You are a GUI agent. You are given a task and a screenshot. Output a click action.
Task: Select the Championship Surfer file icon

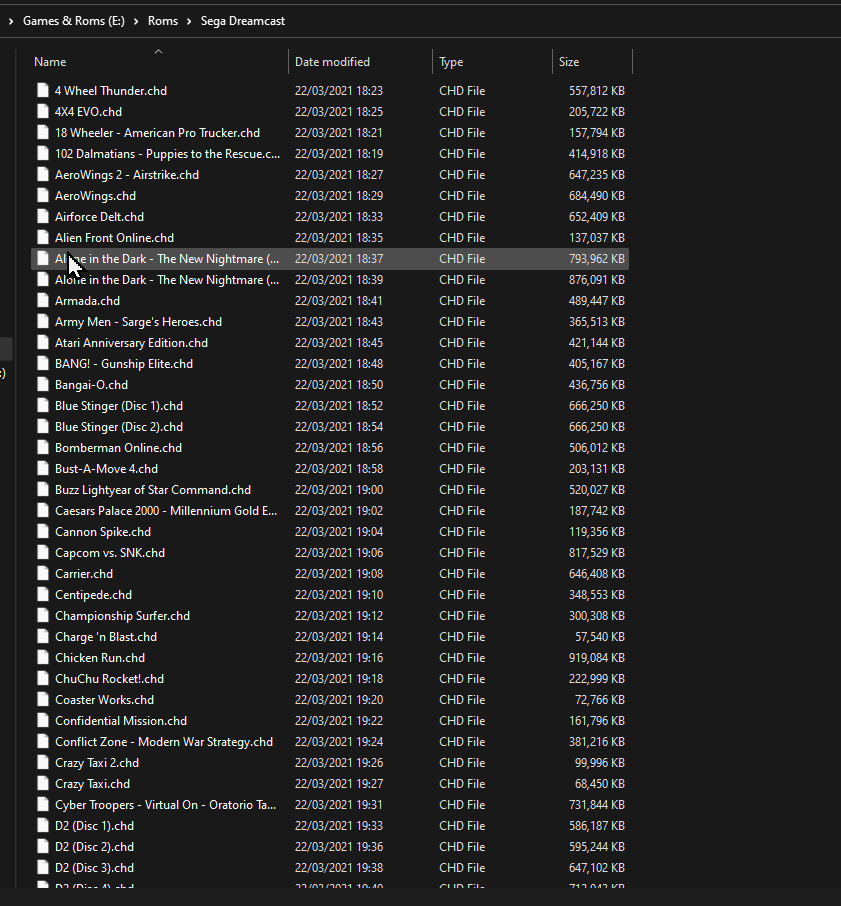(43, 615)
